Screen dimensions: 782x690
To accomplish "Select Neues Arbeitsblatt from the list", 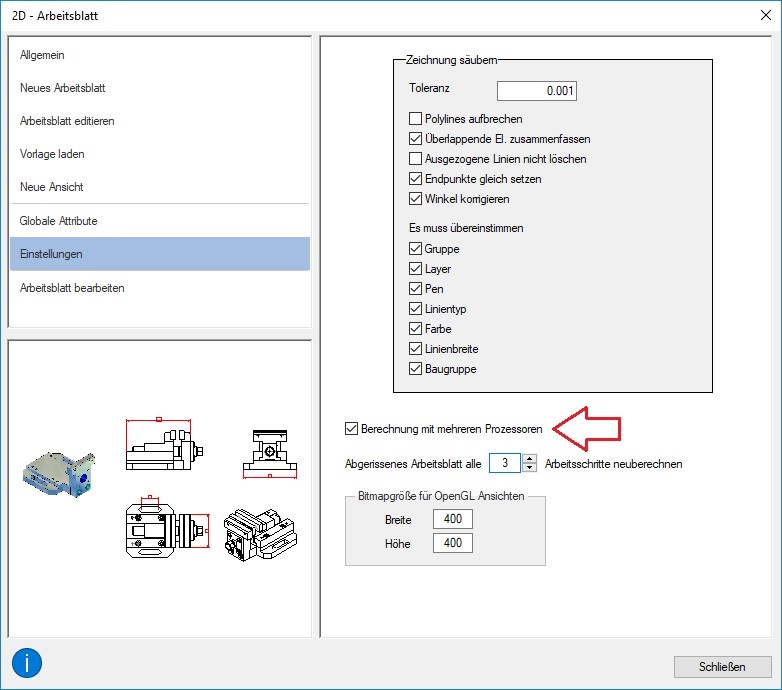I will [62, 88].
